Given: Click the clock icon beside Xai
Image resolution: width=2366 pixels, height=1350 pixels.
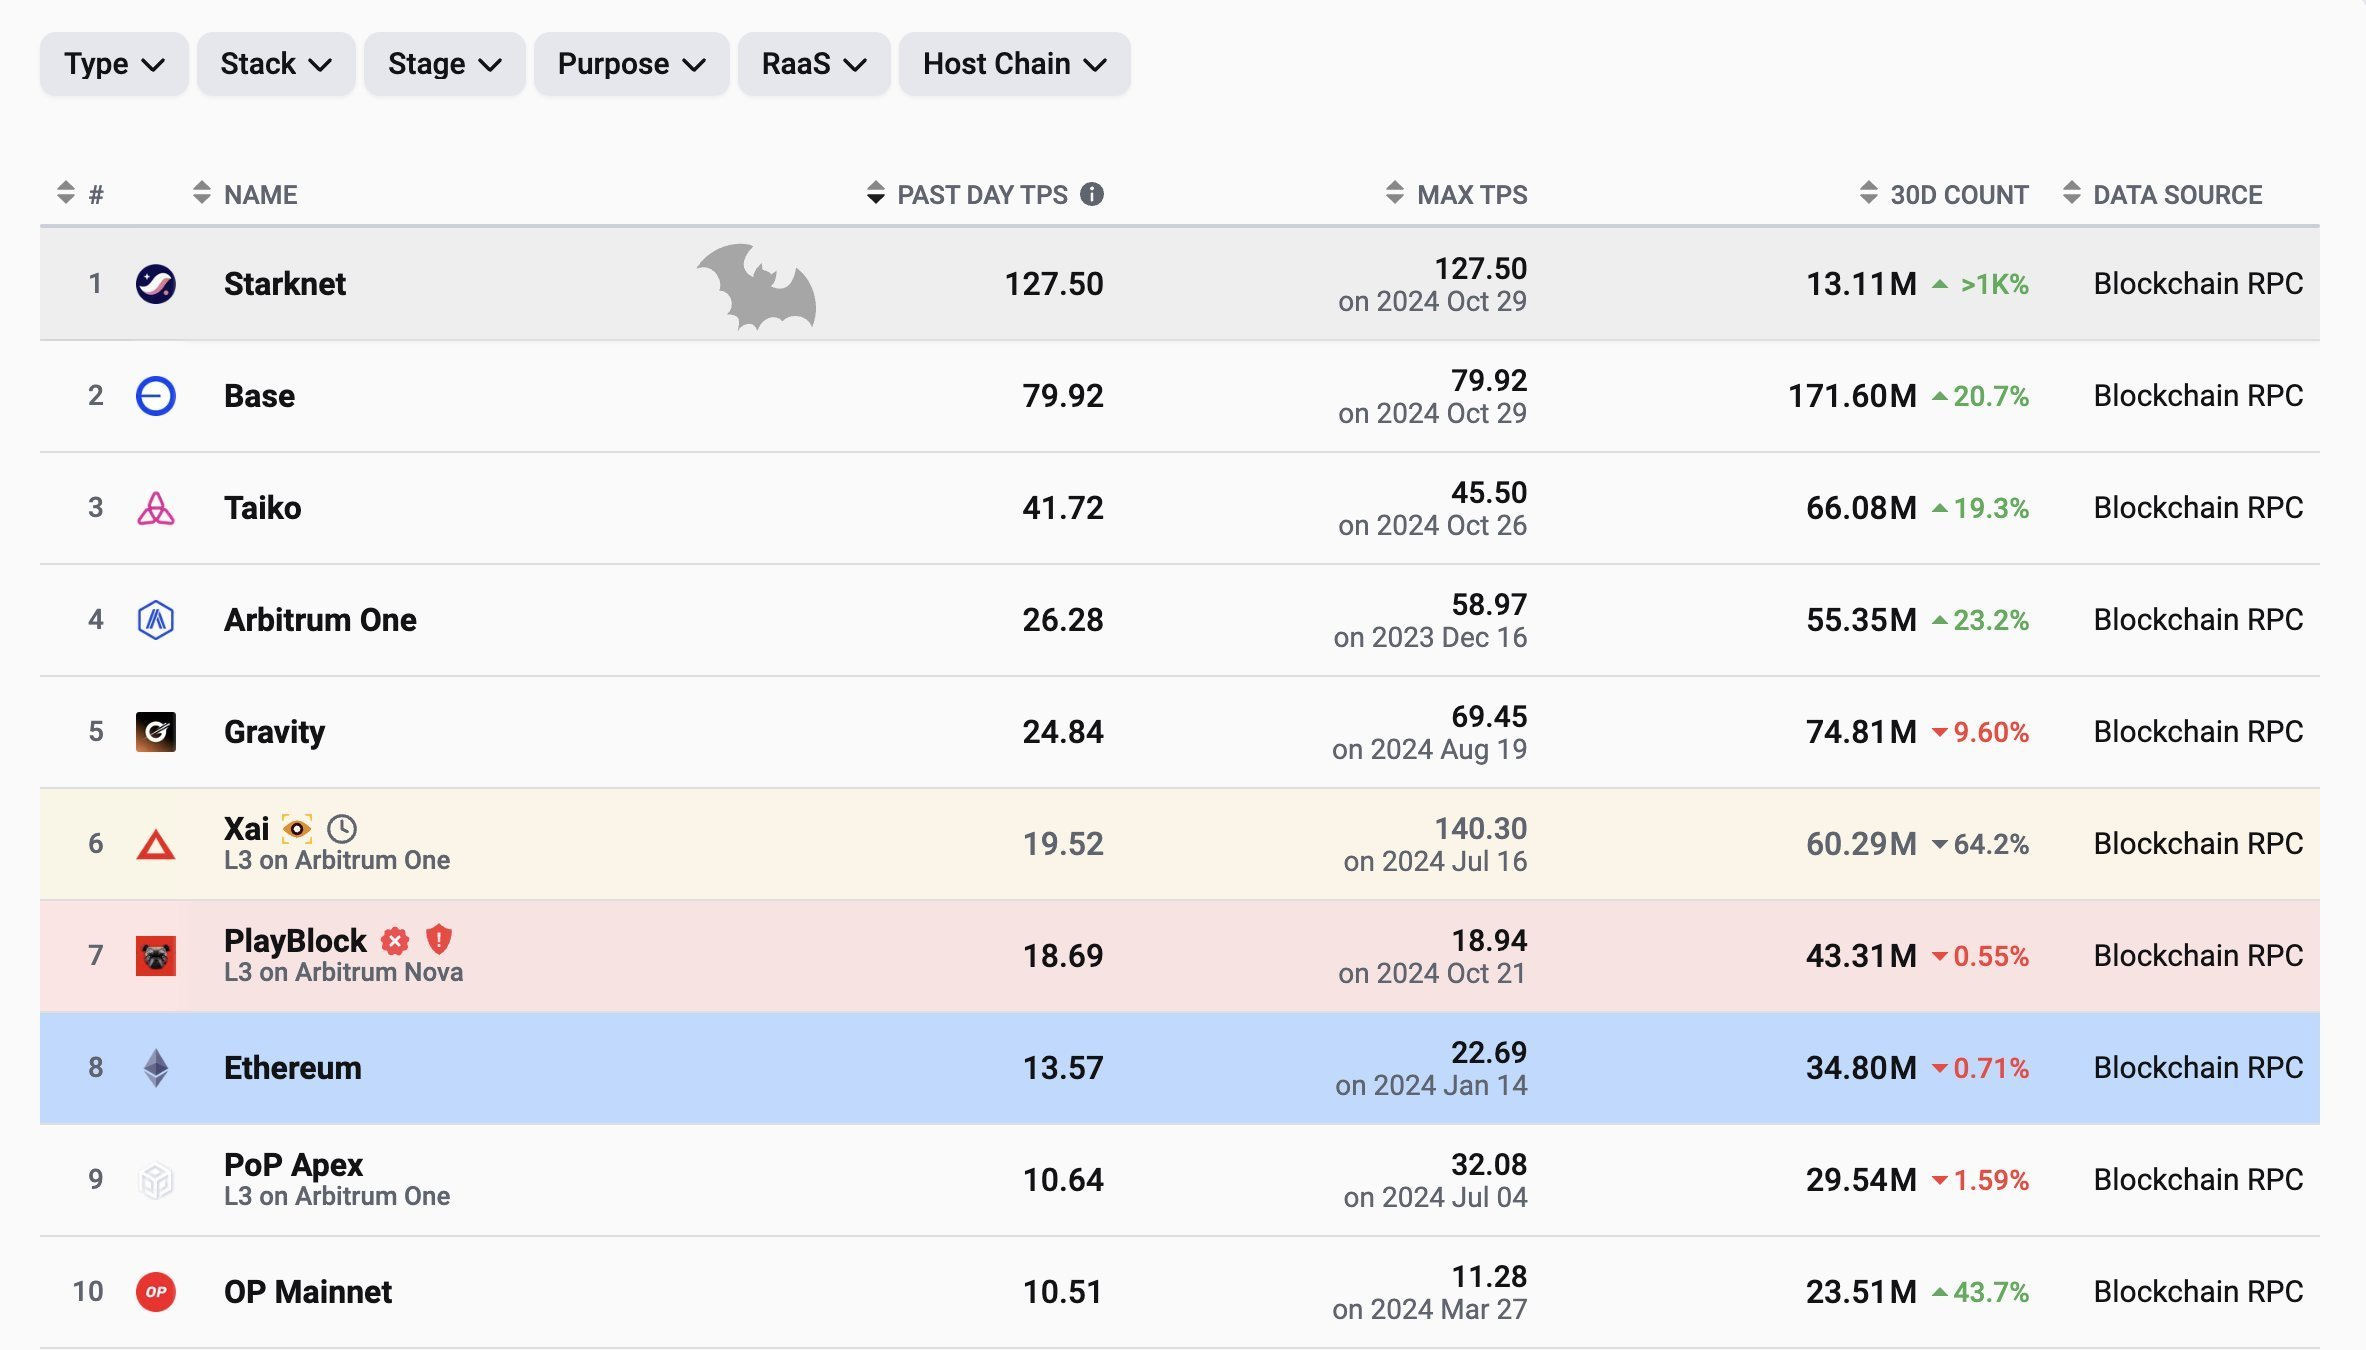Looking at the screenshot, I should pyautogui.click(x=342, y=828).
